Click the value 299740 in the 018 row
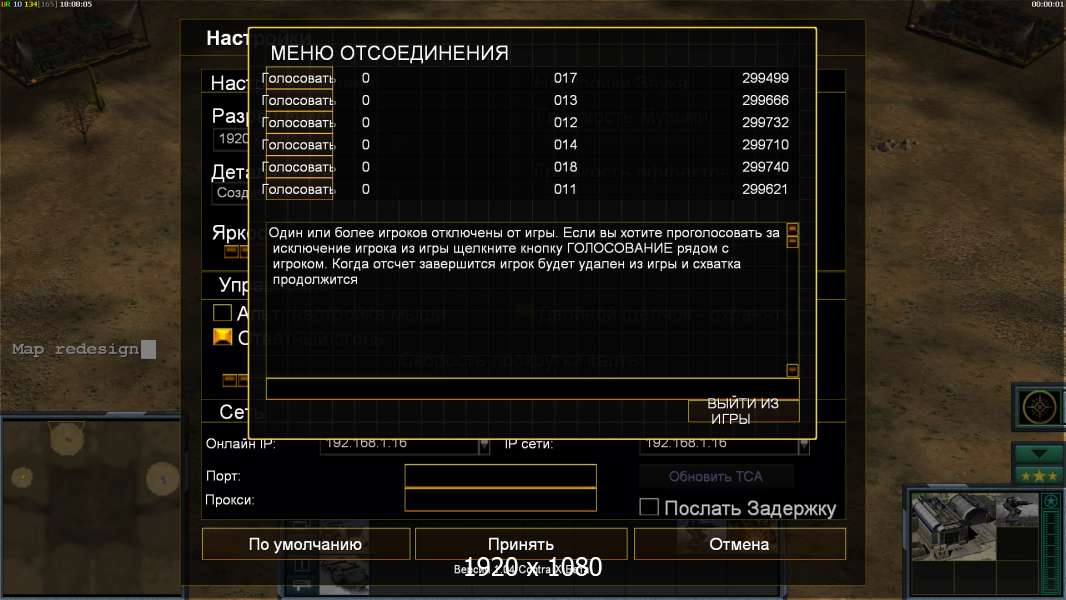The width and height of the screenshot is (1066, 600). click(x=766, y=167)
